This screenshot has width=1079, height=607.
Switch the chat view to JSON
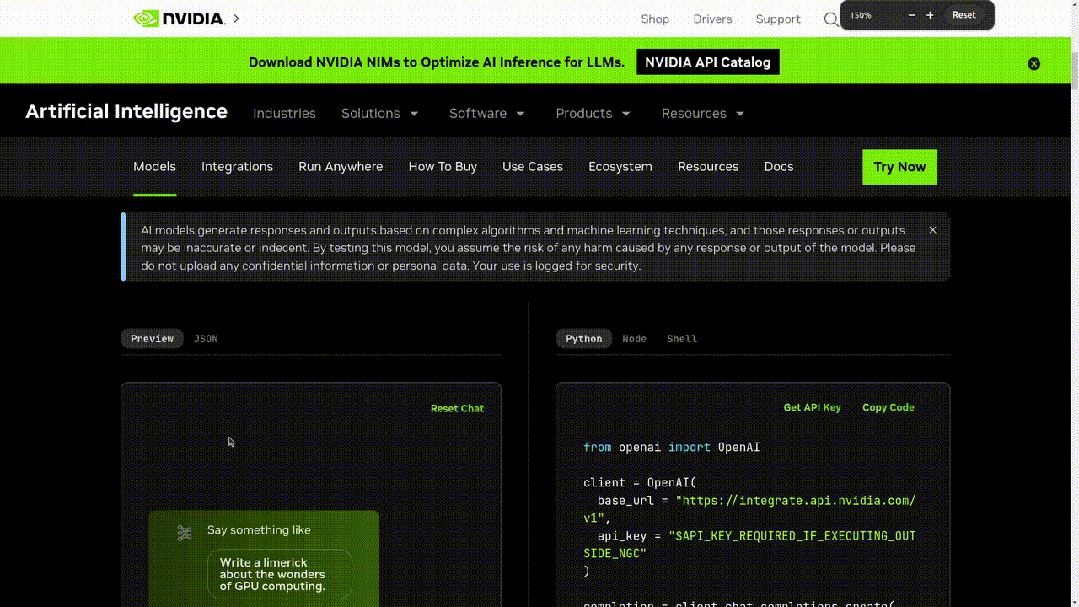click(x=205, y=339)
